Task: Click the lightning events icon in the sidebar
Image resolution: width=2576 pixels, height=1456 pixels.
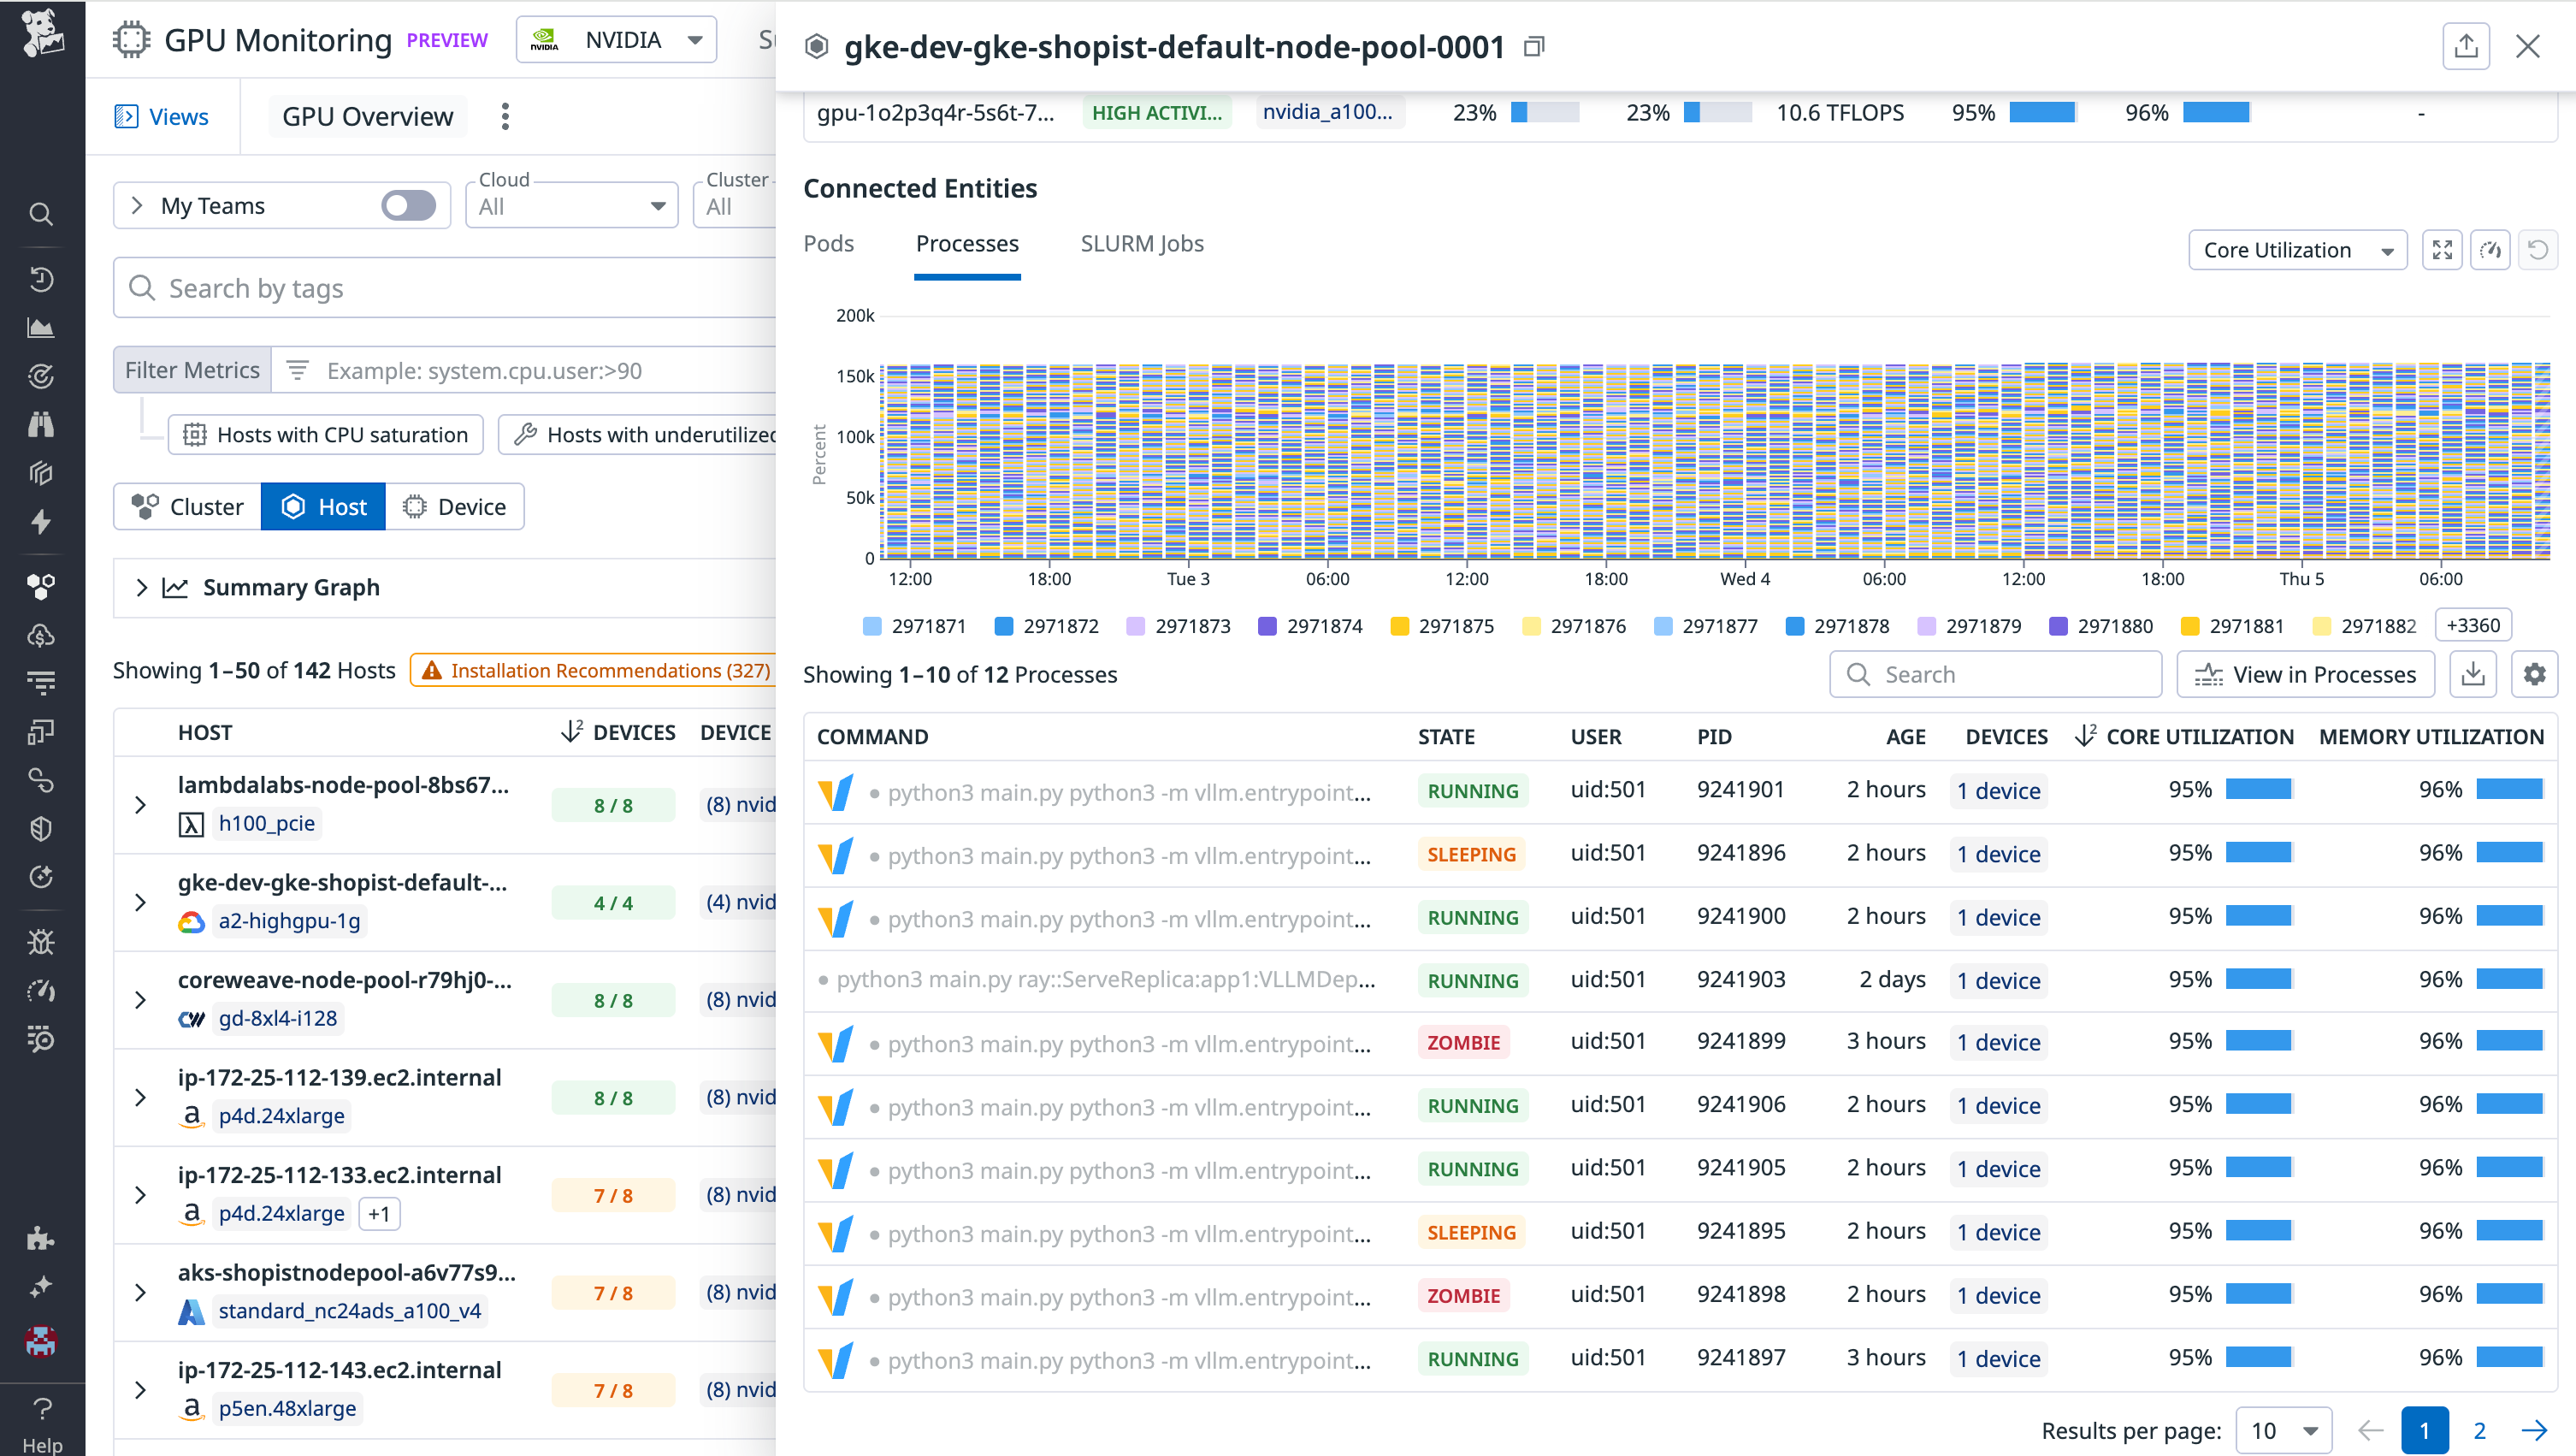Action: [x=41, y=522]
